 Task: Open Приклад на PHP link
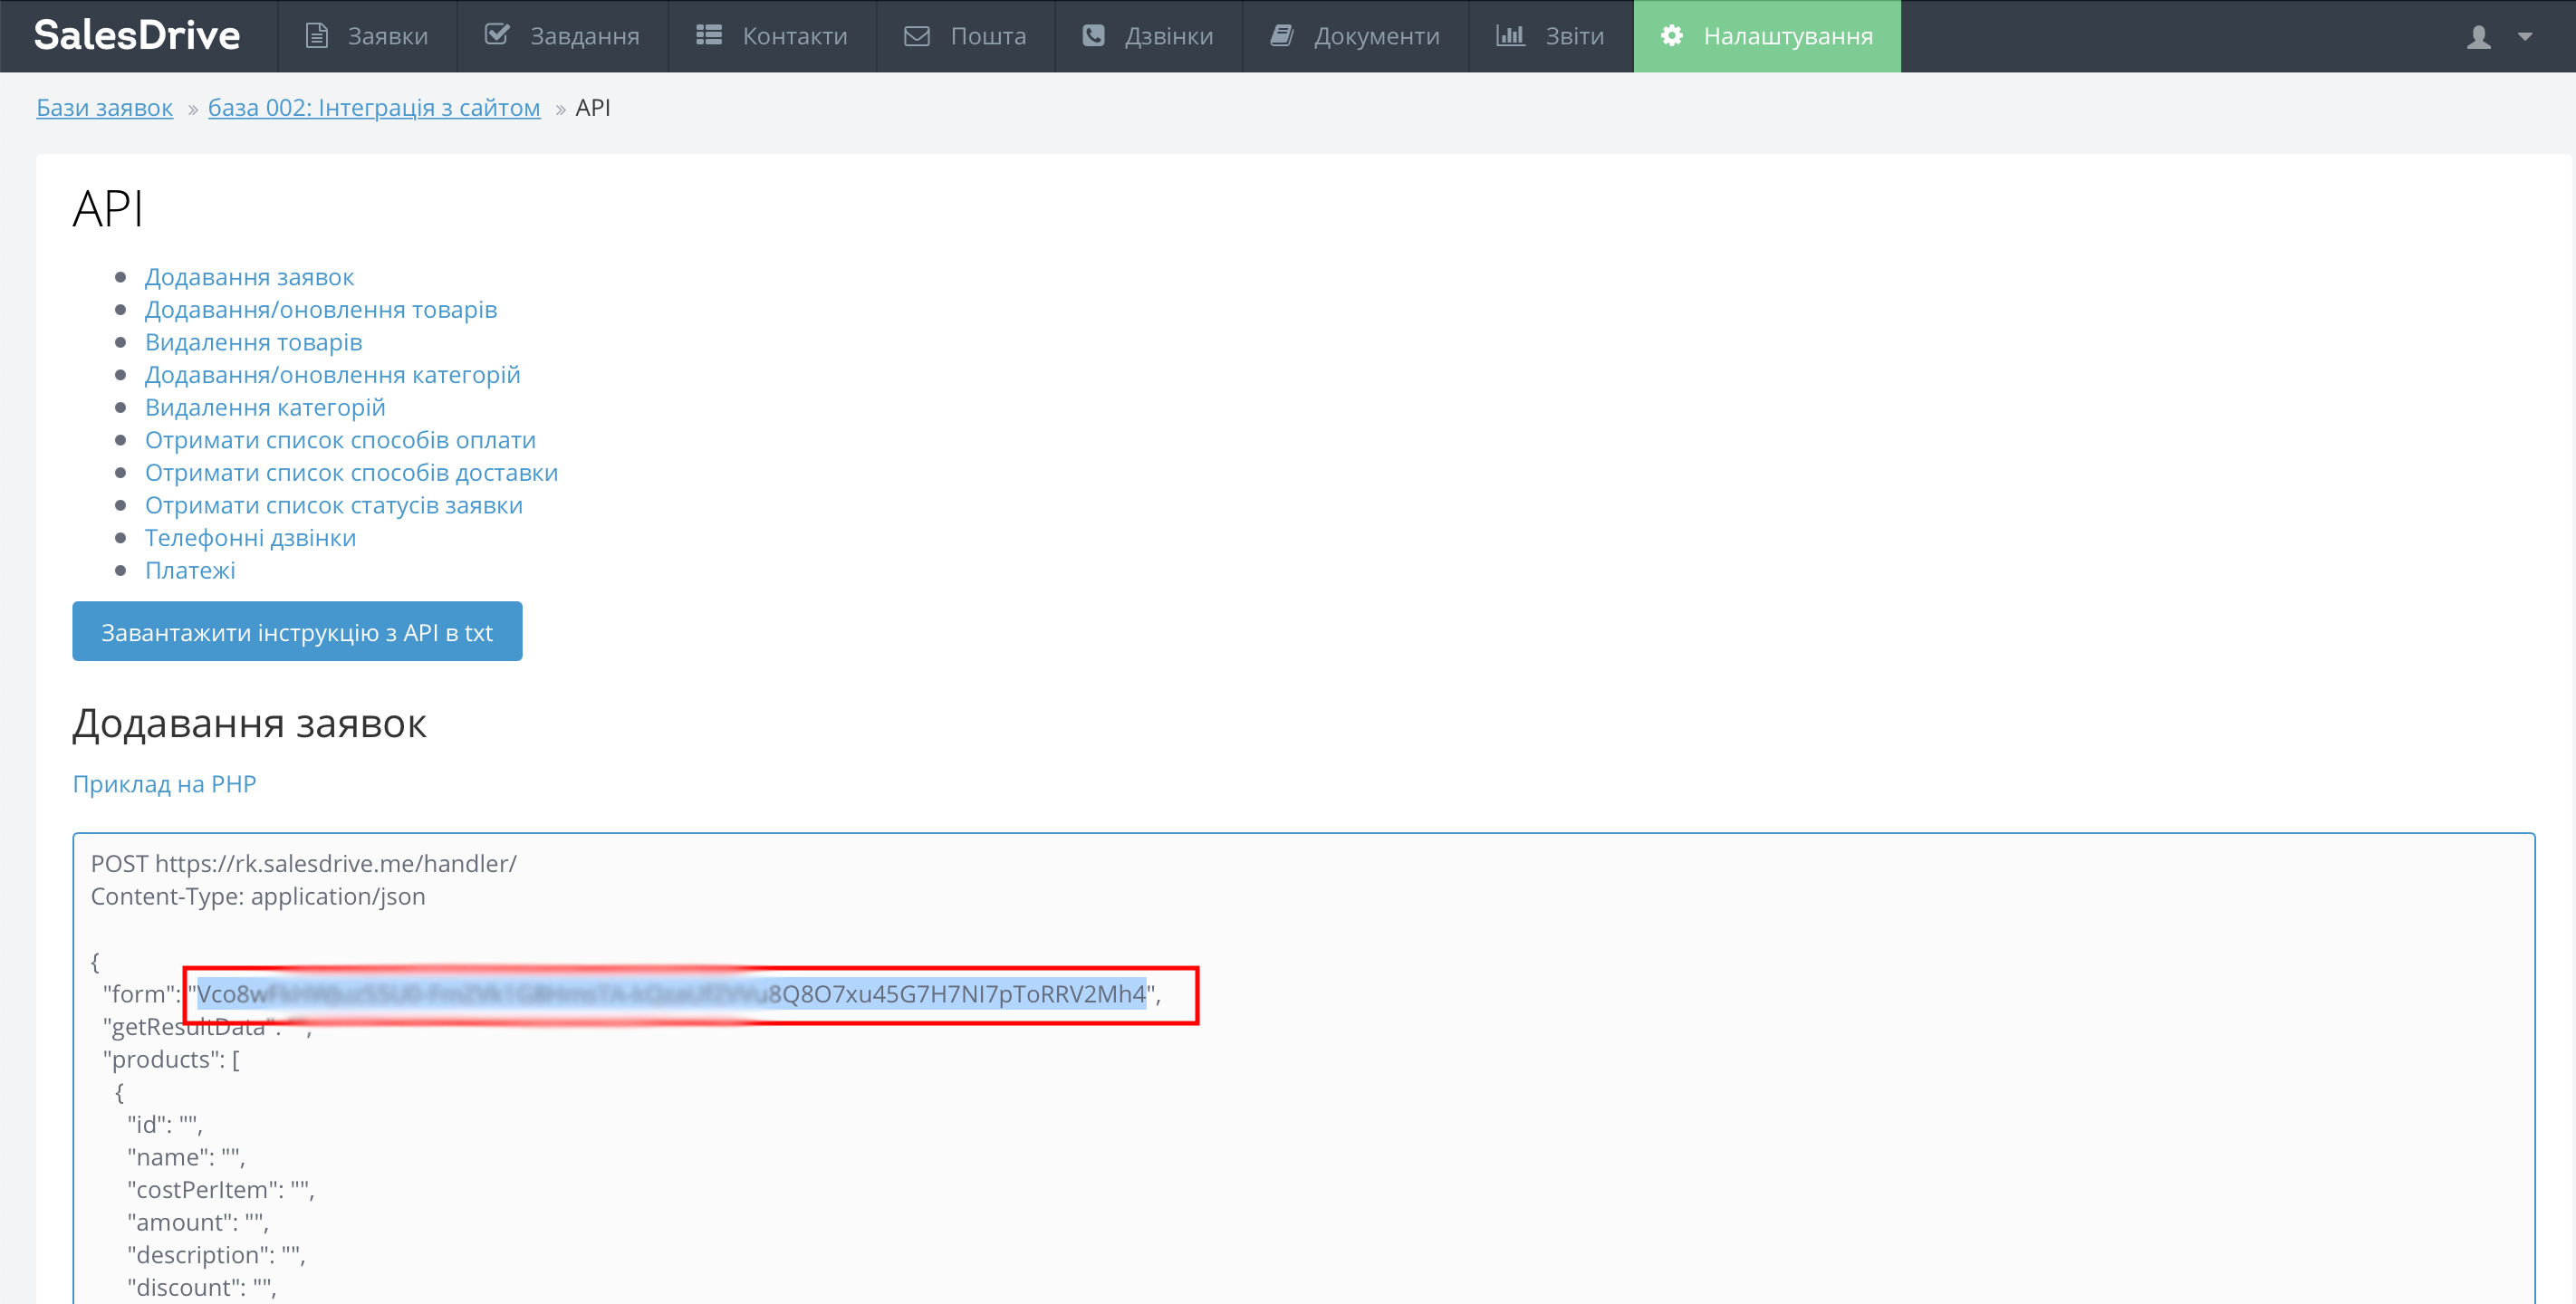coord(164,784)
